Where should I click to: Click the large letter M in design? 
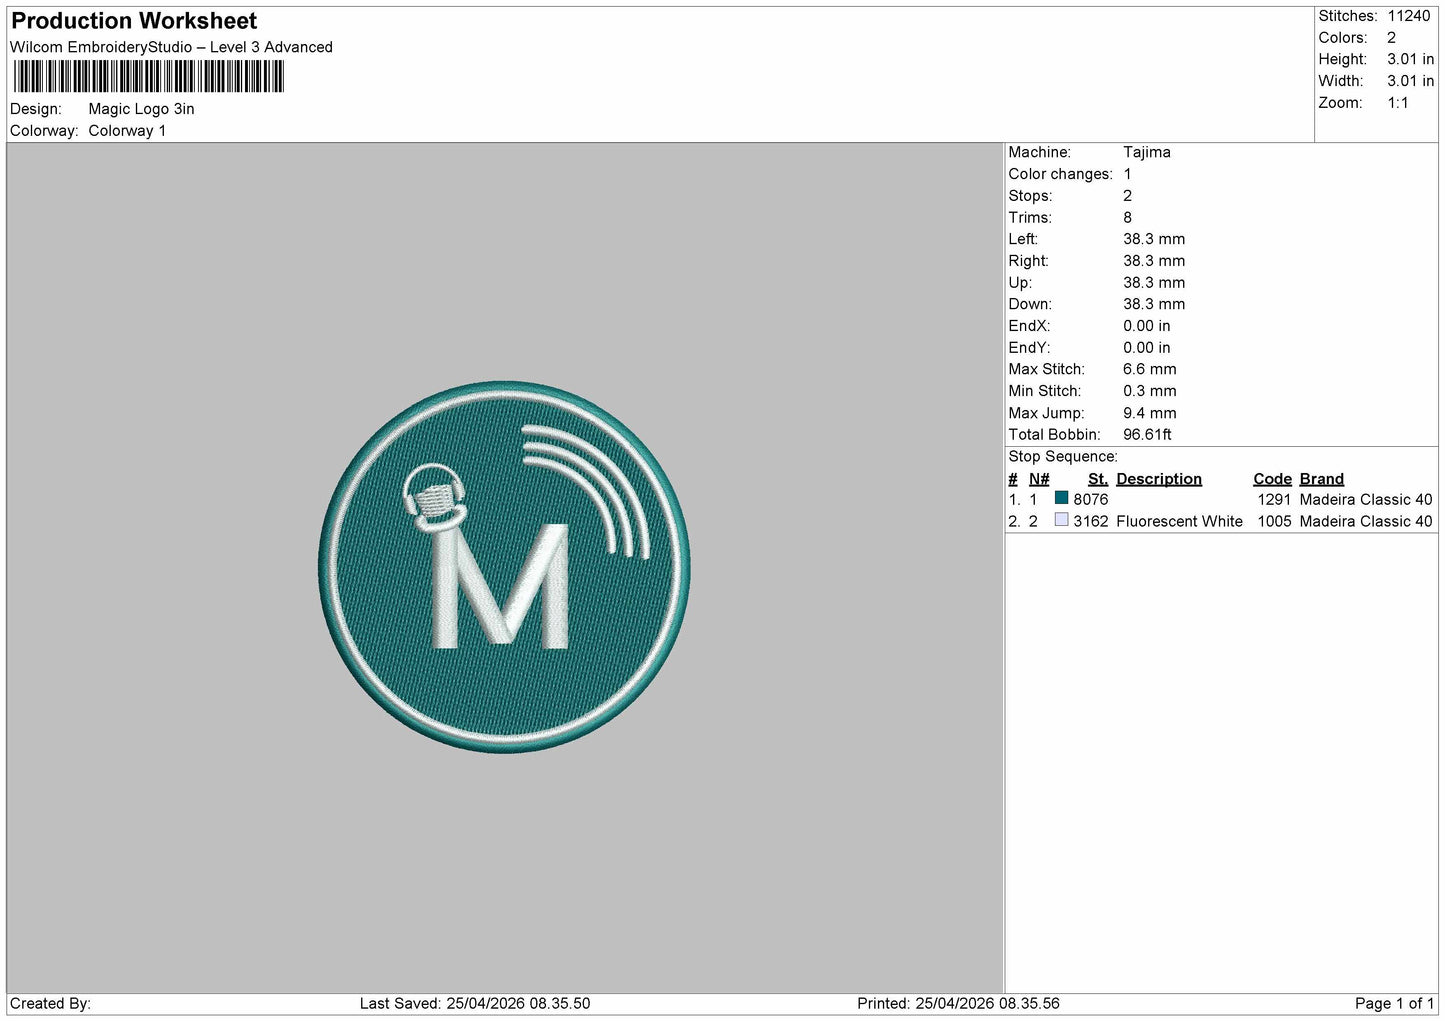500,586
